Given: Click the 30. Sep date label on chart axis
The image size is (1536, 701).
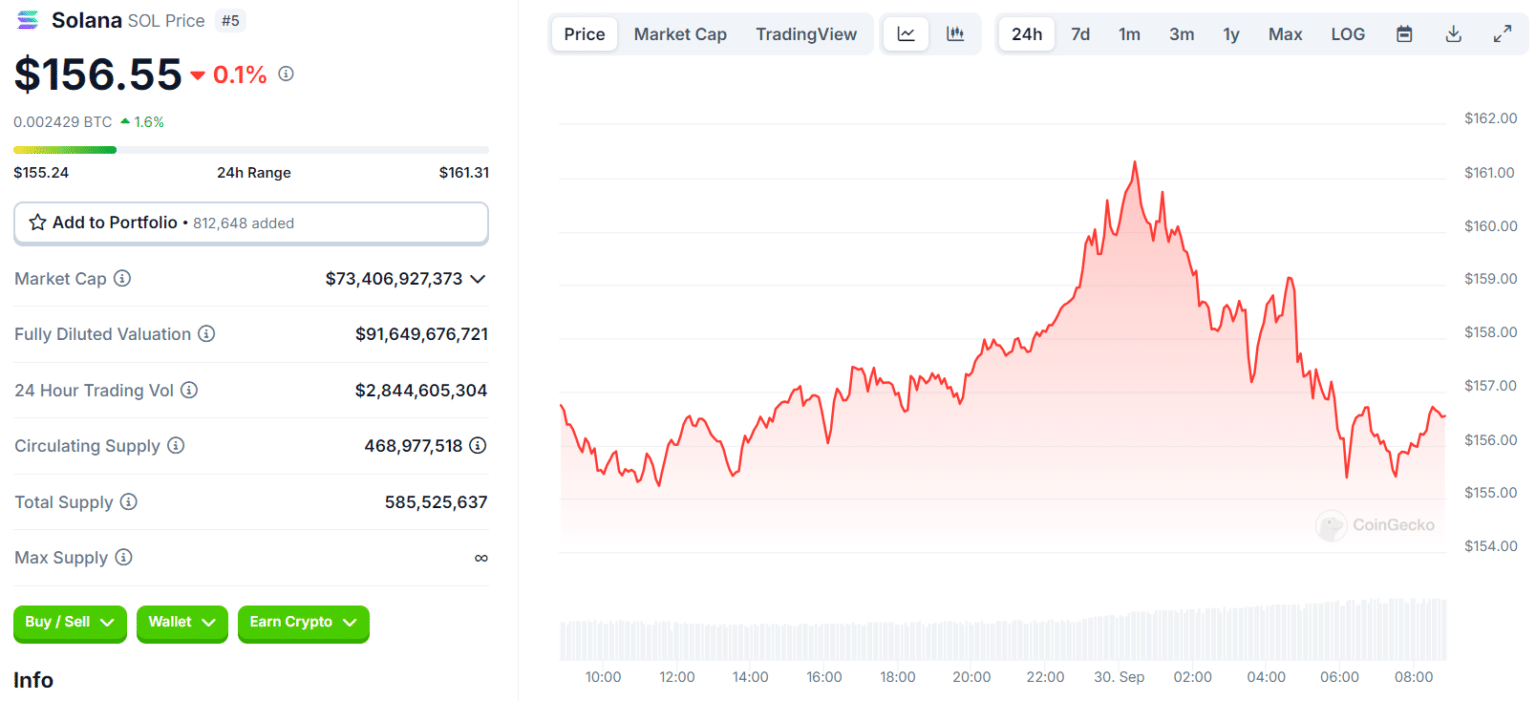Looking at the screenshot, I should tap(1119, 677).
